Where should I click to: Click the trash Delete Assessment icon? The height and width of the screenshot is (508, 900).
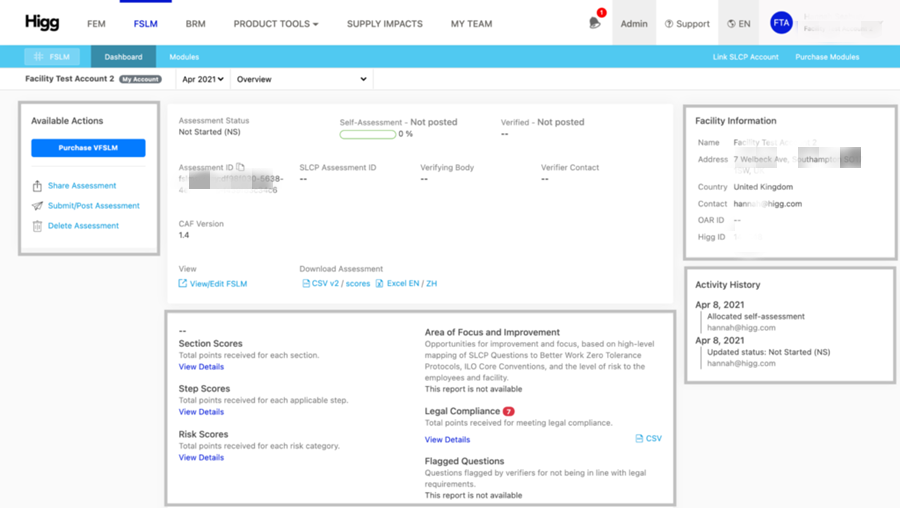(x=37, y=226)
